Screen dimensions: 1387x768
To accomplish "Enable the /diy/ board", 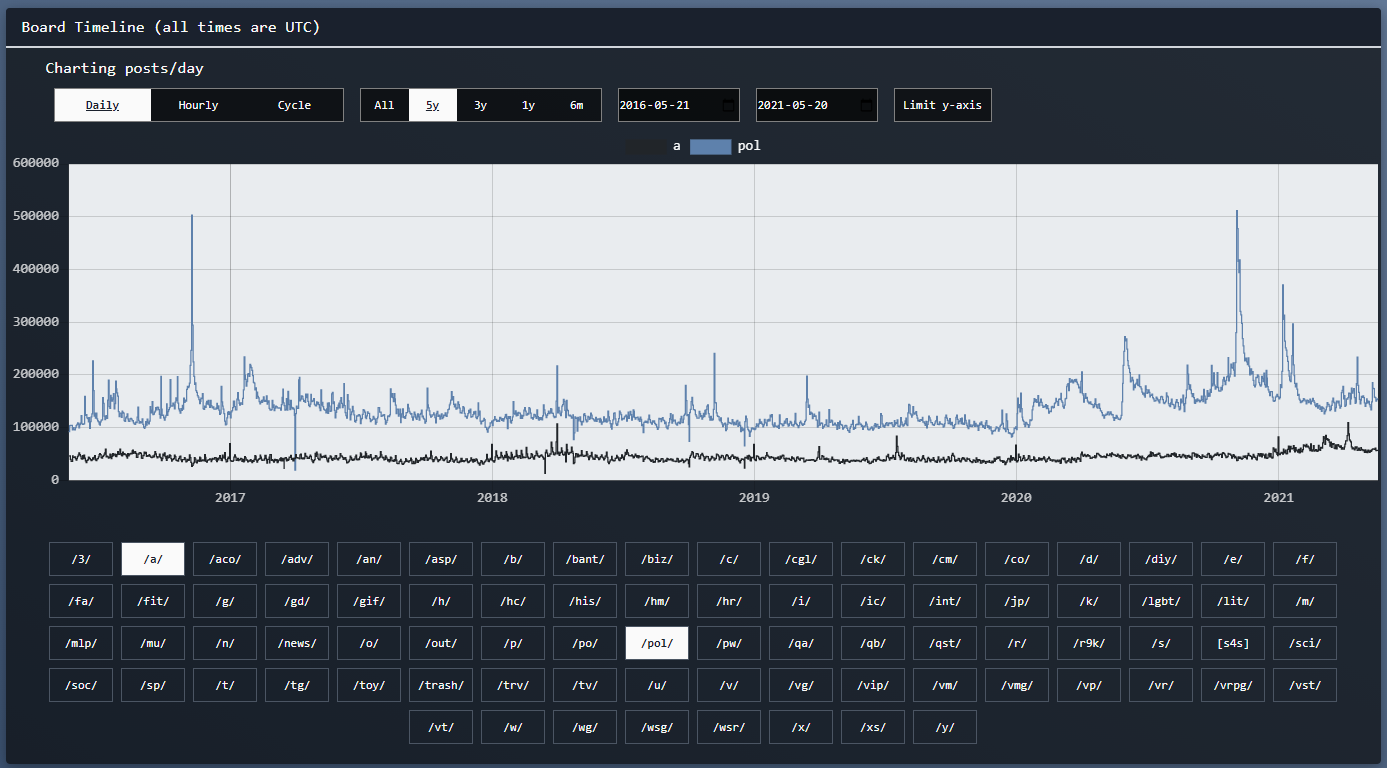I will [1161, 559].
